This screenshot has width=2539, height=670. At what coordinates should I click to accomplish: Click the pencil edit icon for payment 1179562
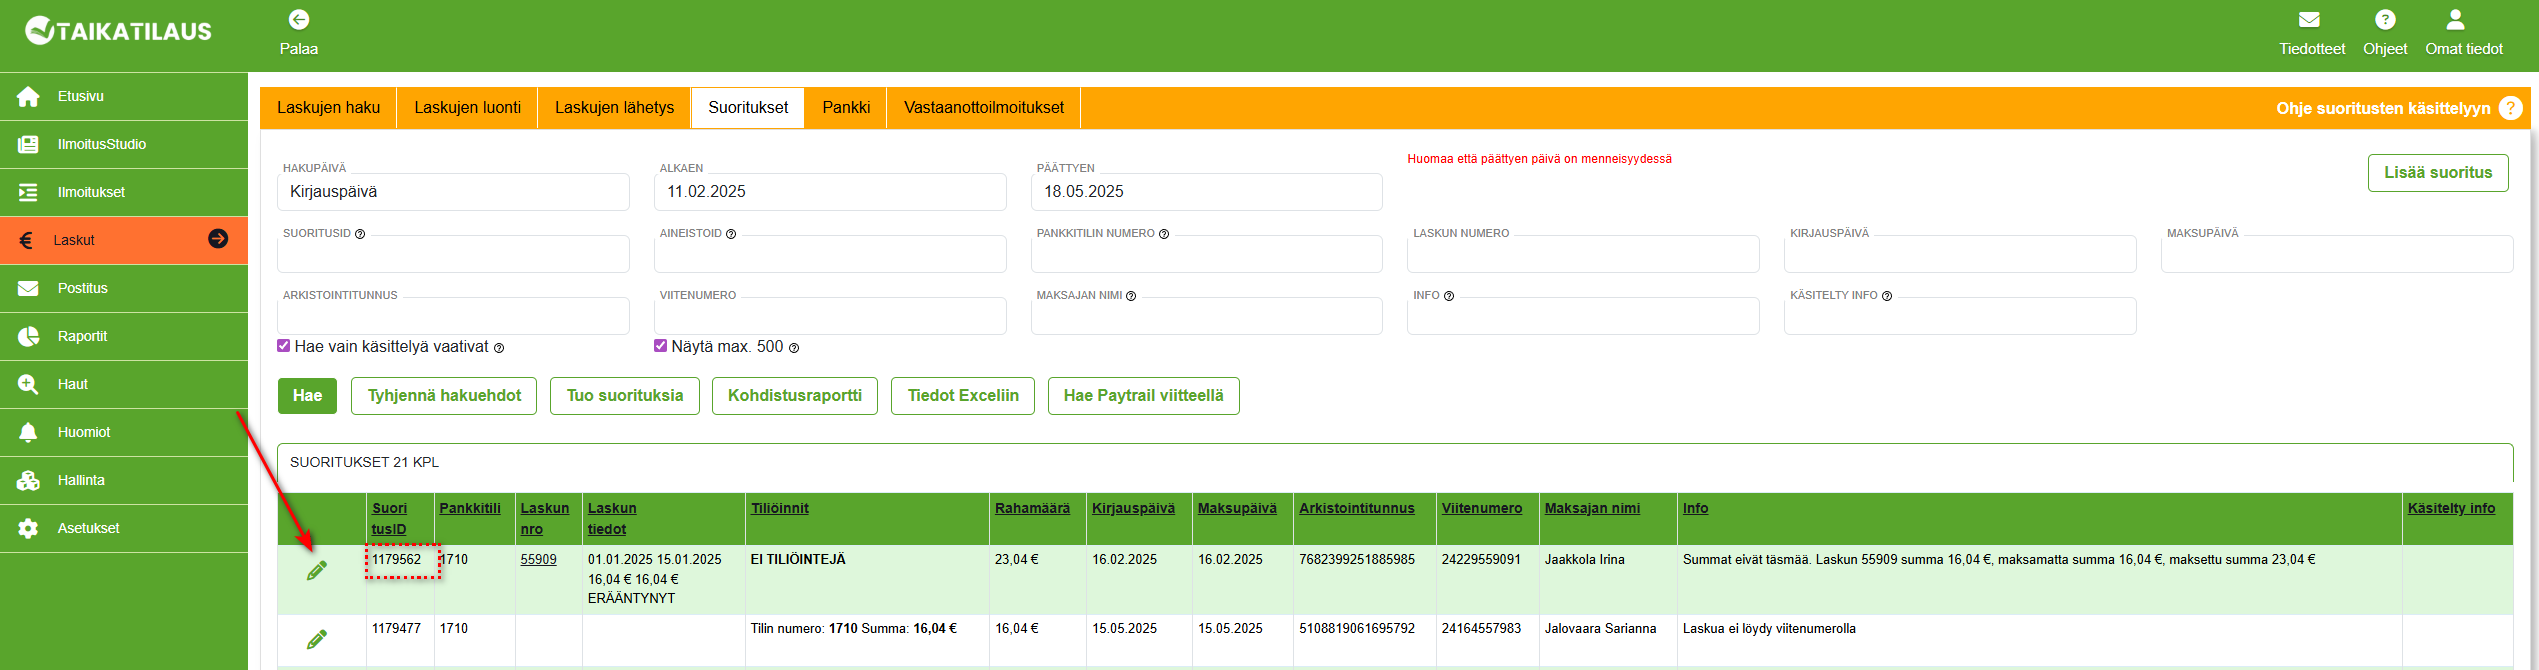pos(317,571)
